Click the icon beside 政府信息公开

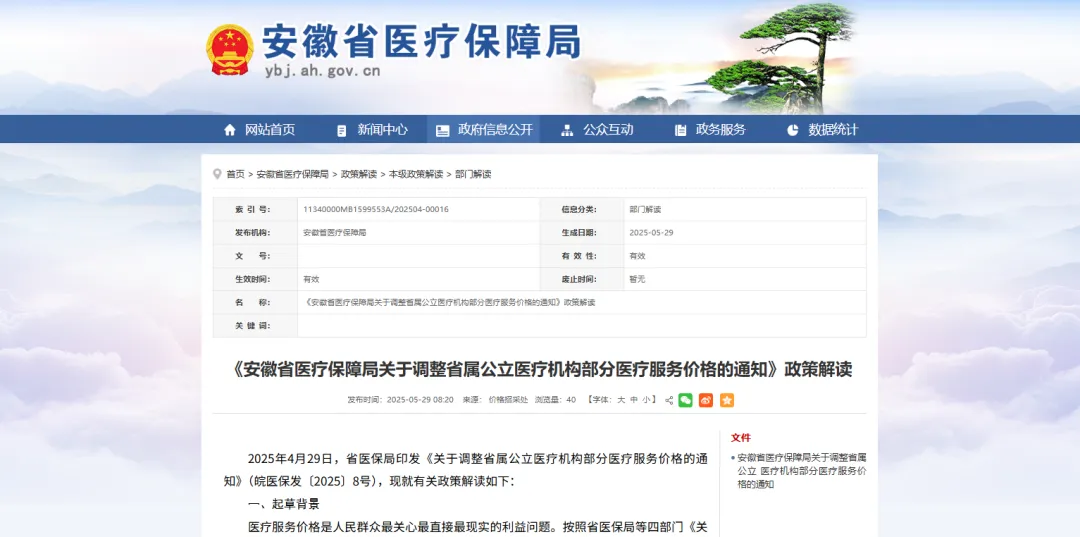443,130
